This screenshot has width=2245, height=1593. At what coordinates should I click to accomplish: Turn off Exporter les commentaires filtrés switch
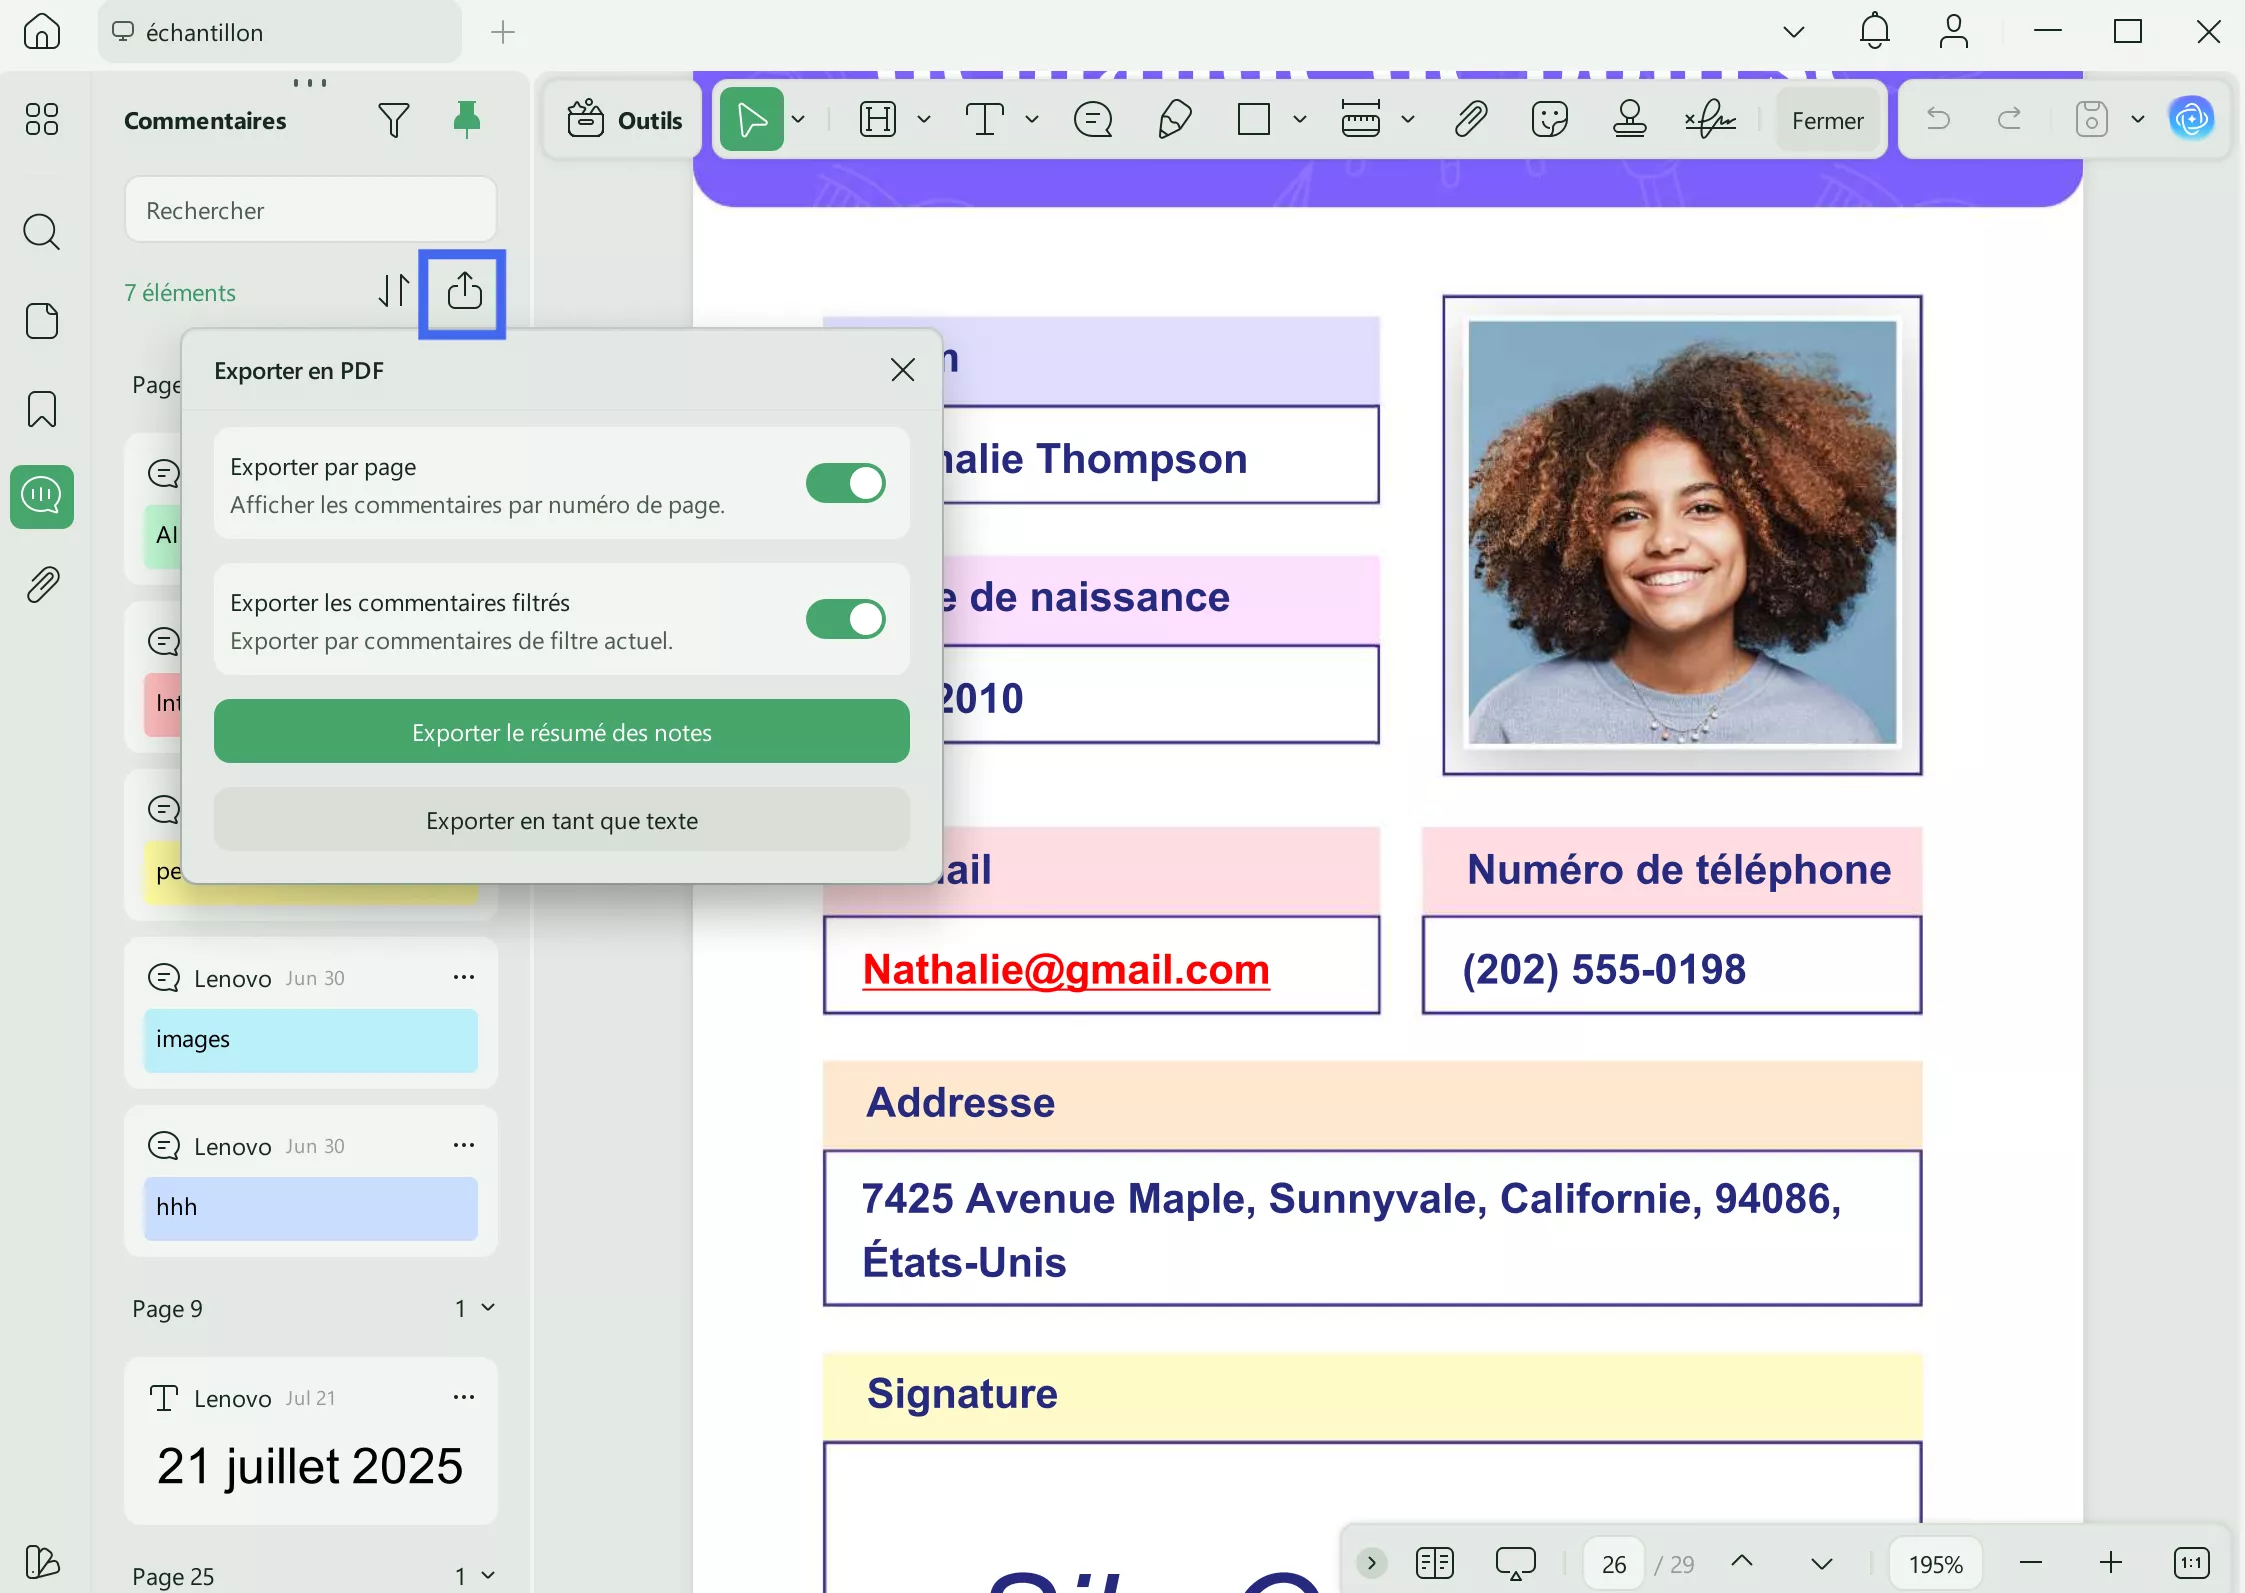[x=845, y=619]
